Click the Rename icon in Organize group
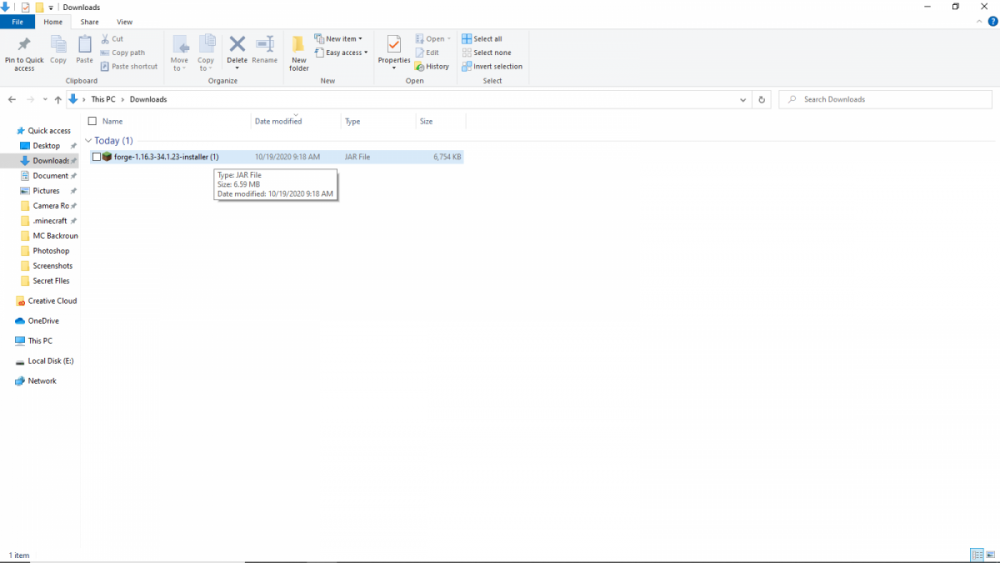Image resolution: width=1000 pixels, height=563 pixels. (x=265, y=47)
